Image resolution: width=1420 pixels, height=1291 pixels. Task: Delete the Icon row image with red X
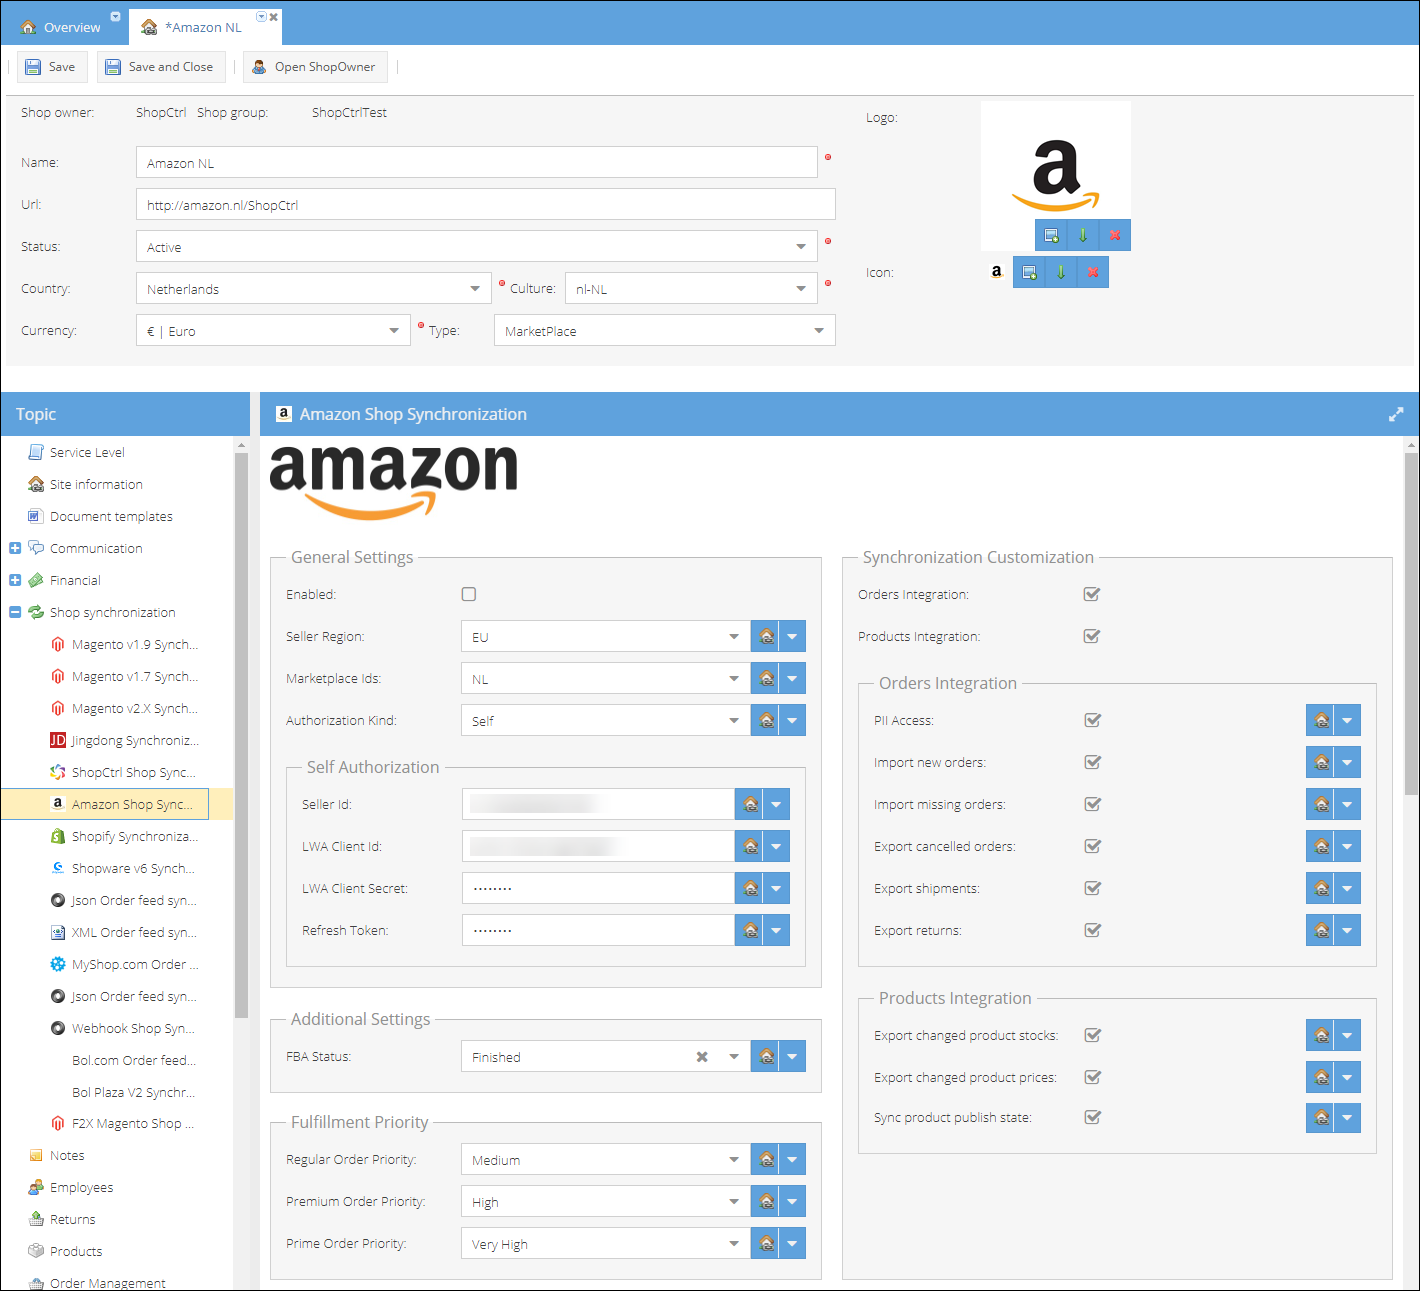[x=1093, y=272]
